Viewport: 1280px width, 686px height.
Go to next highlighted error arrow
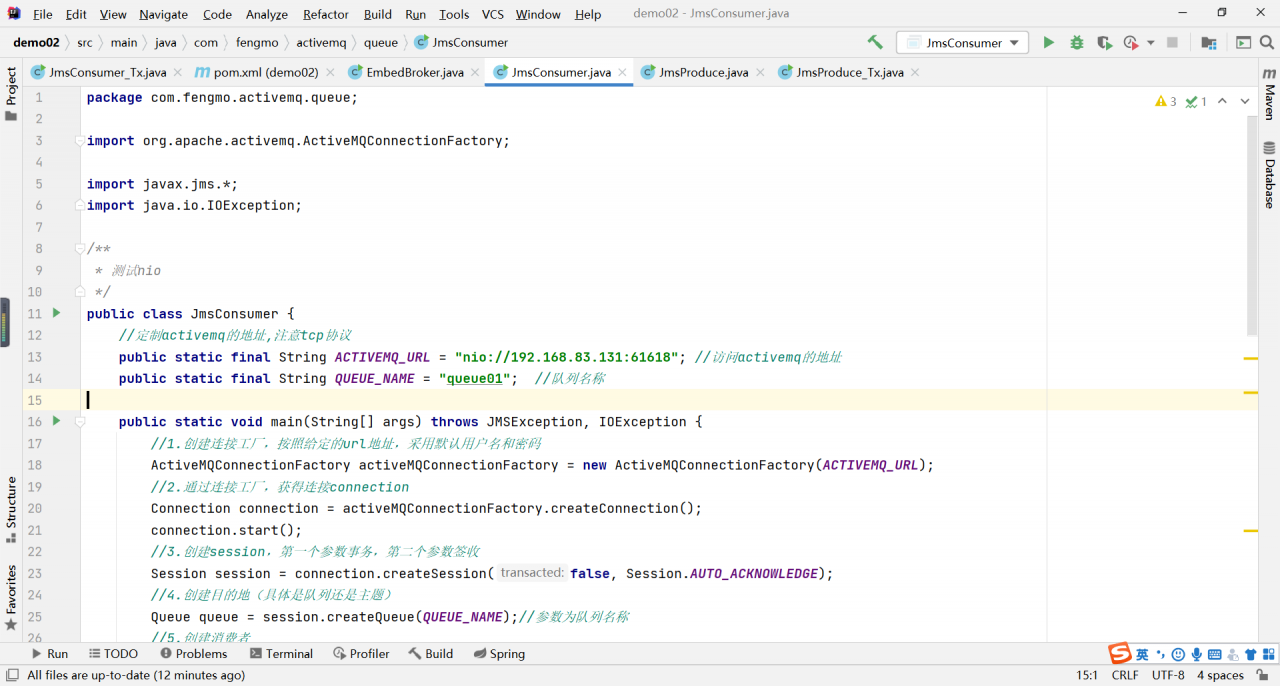[x=1245, y=101]
